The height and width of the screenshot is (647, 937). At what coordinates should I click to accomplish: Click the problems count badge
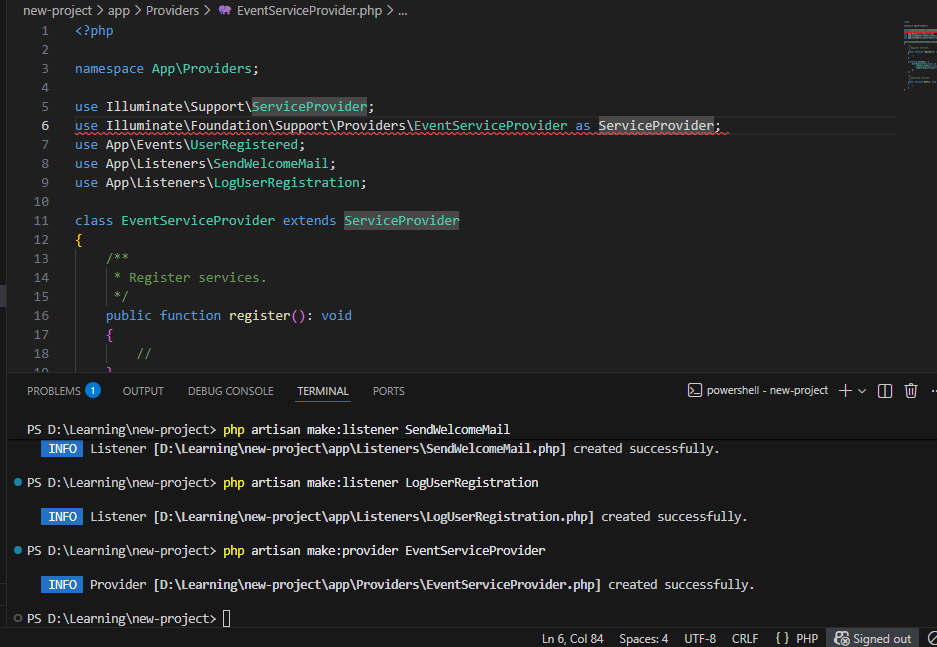point(93,390)
